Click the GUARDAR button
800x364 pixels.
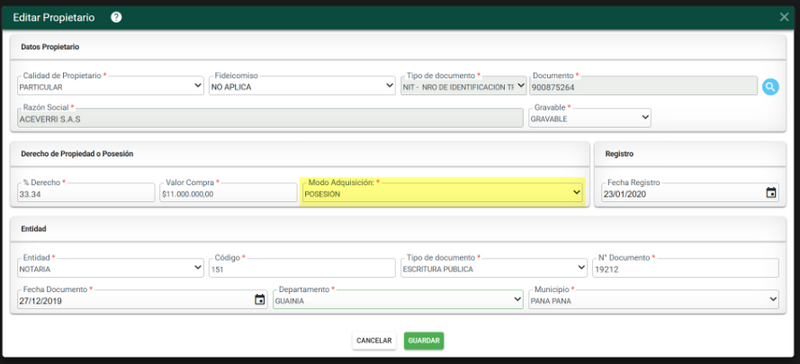[x=424, y=341]
